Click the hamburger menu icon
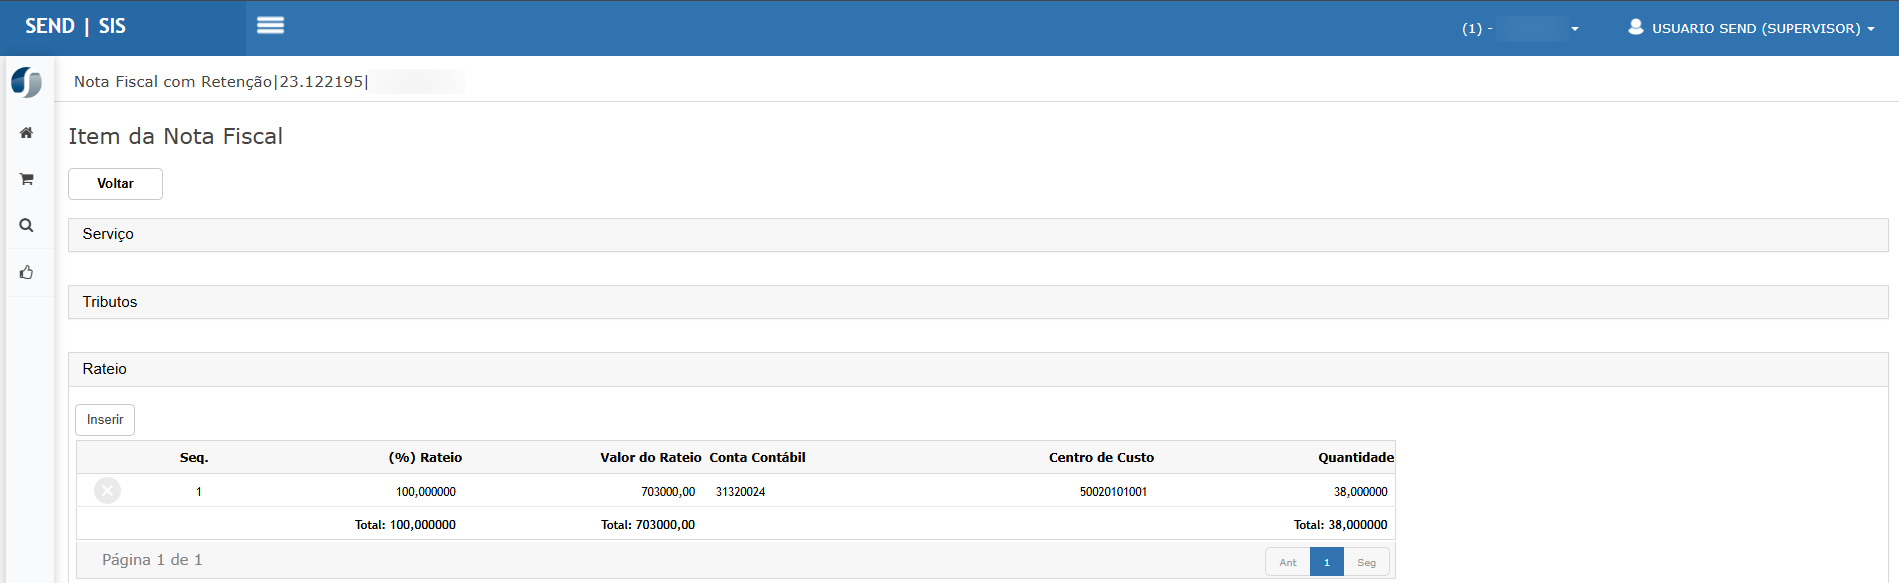The height and width of the screenshot is (583, 1899). [270, 26]
